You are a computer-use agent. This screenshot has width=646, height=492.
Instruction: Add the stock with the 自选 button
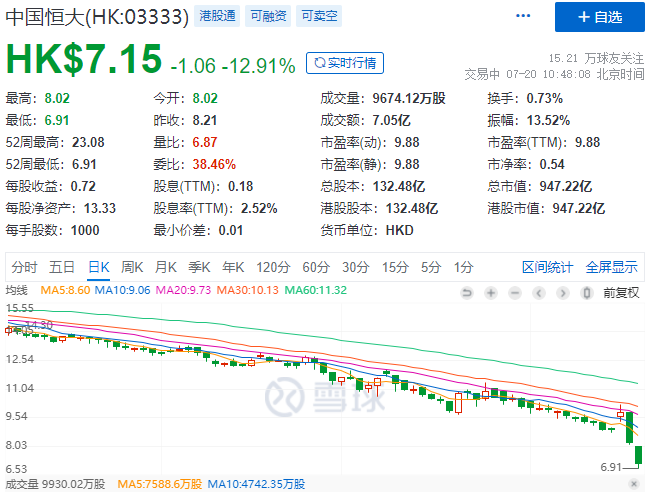pyautogui.click(x=599, y=17)
